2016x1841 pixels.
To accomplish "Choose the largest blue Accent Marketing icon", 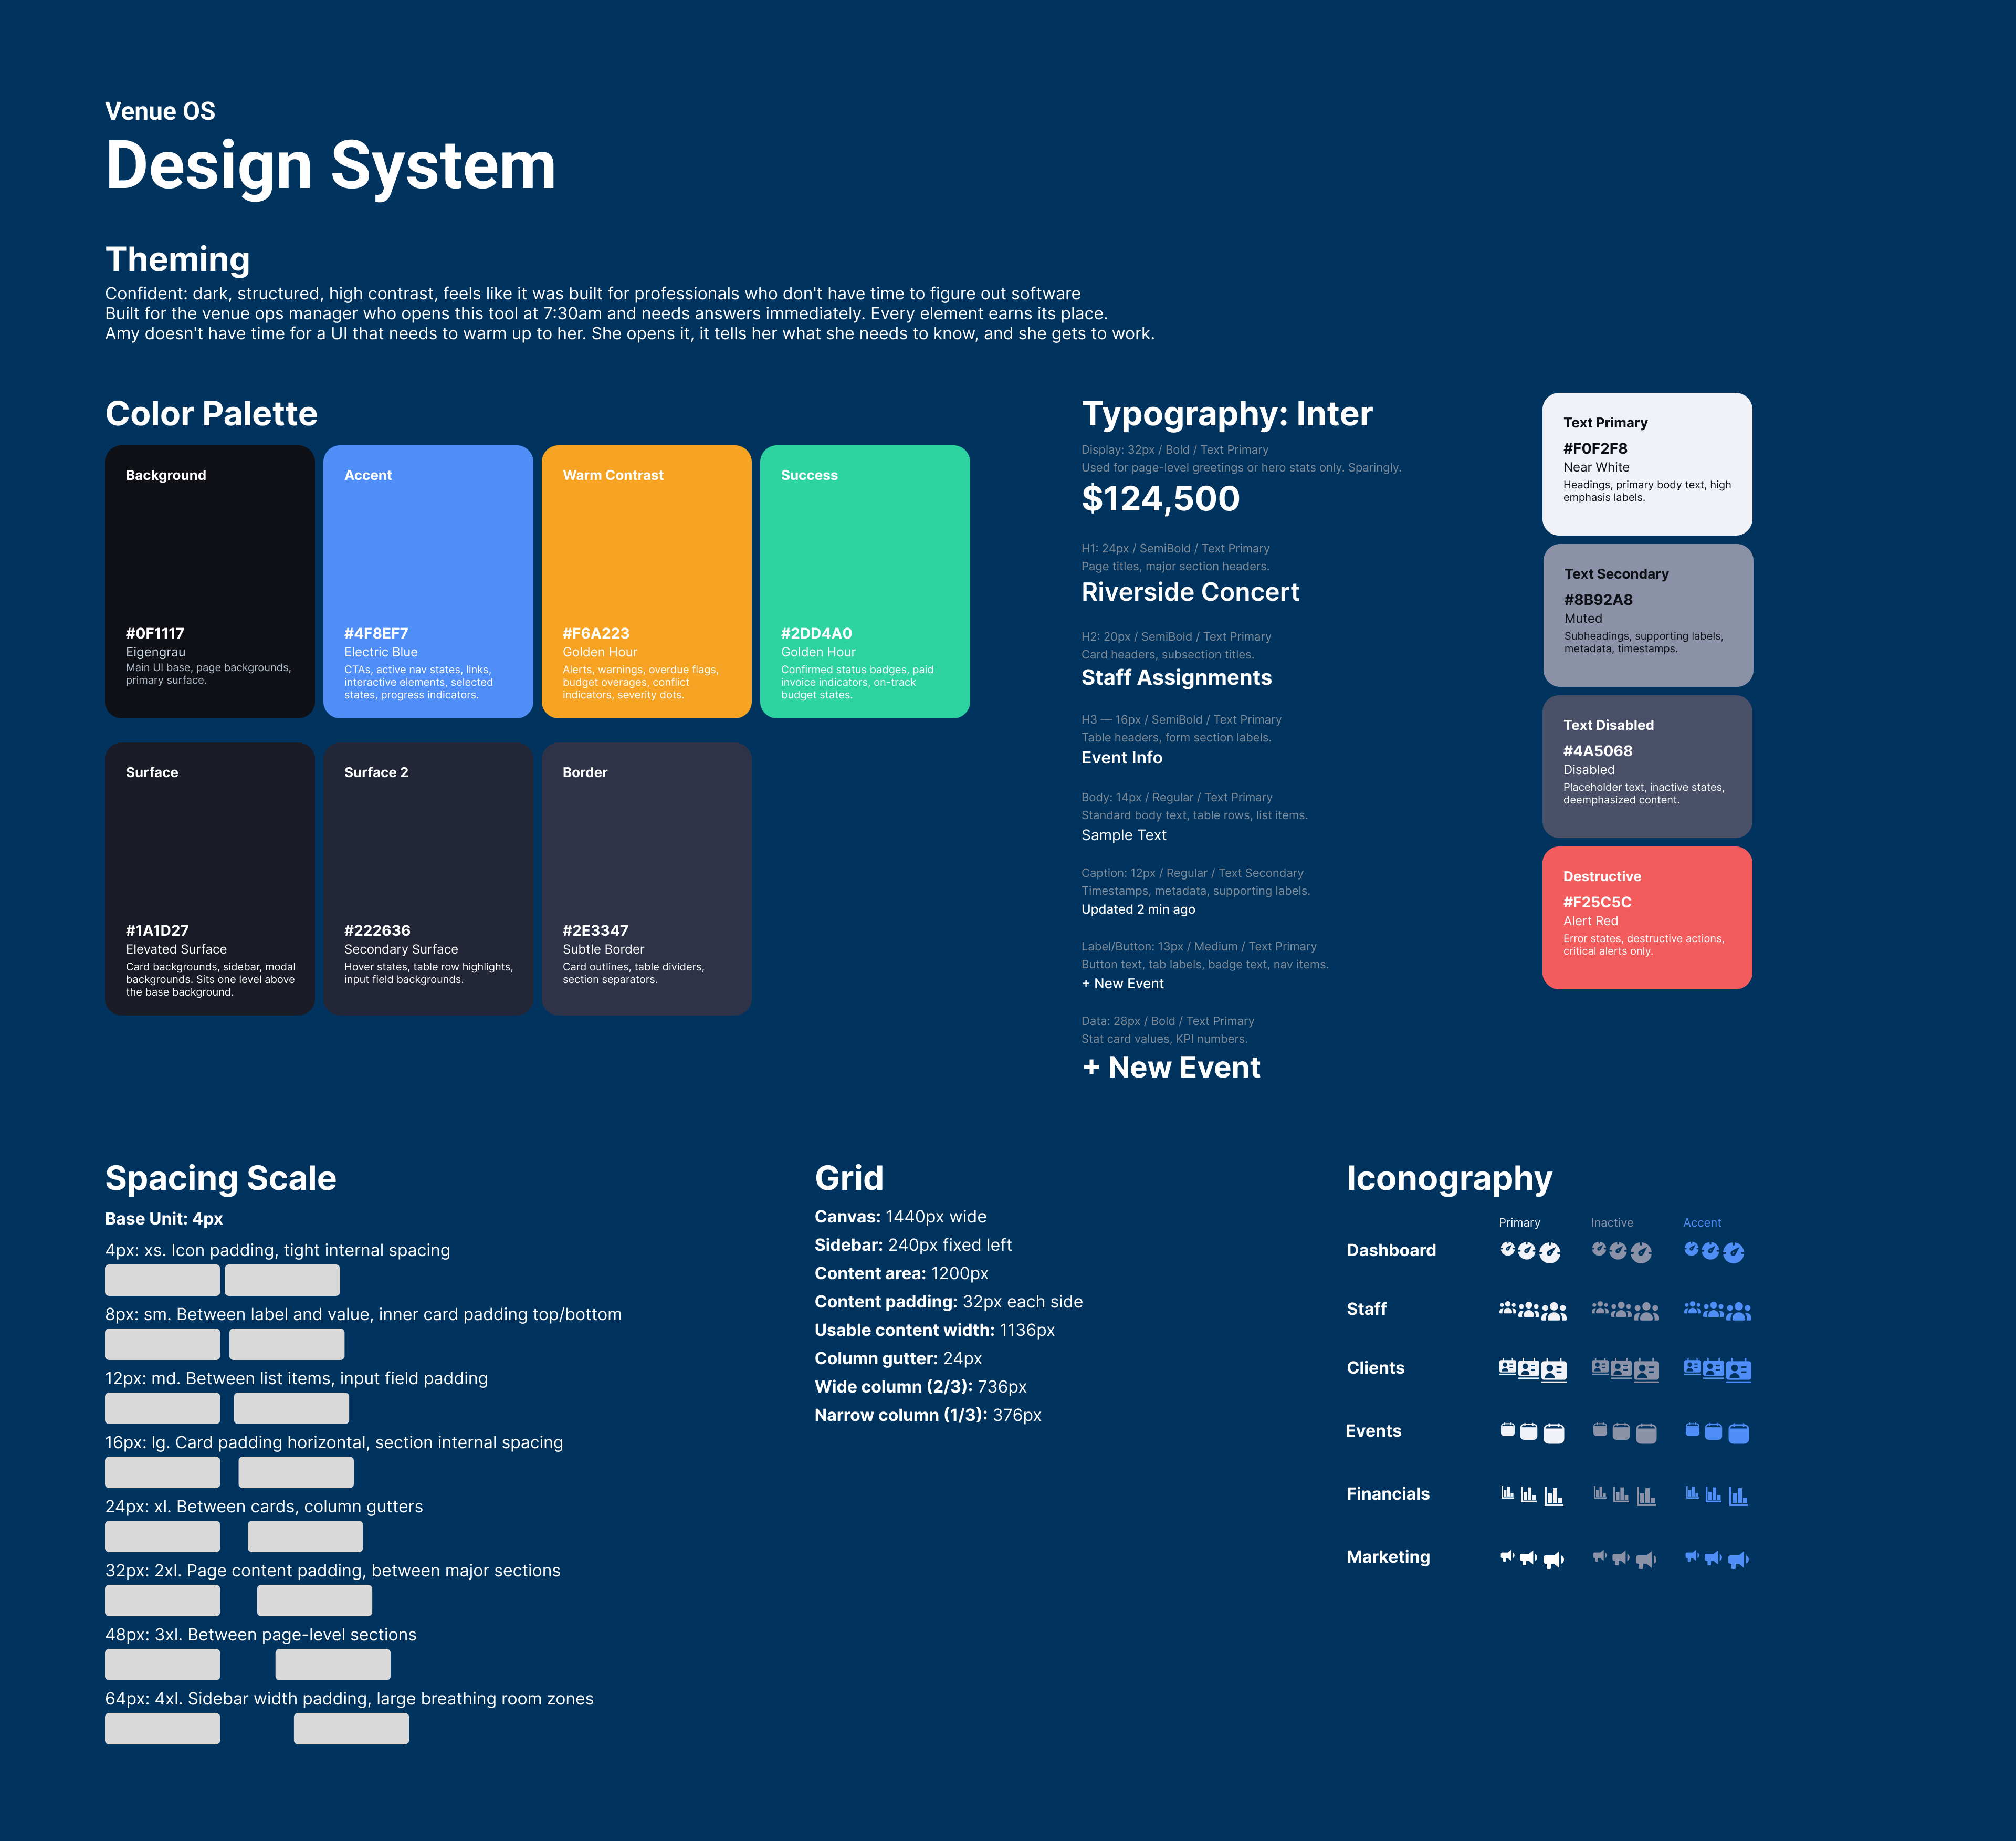I will pyautogui.click(x=1739, y=1560).
